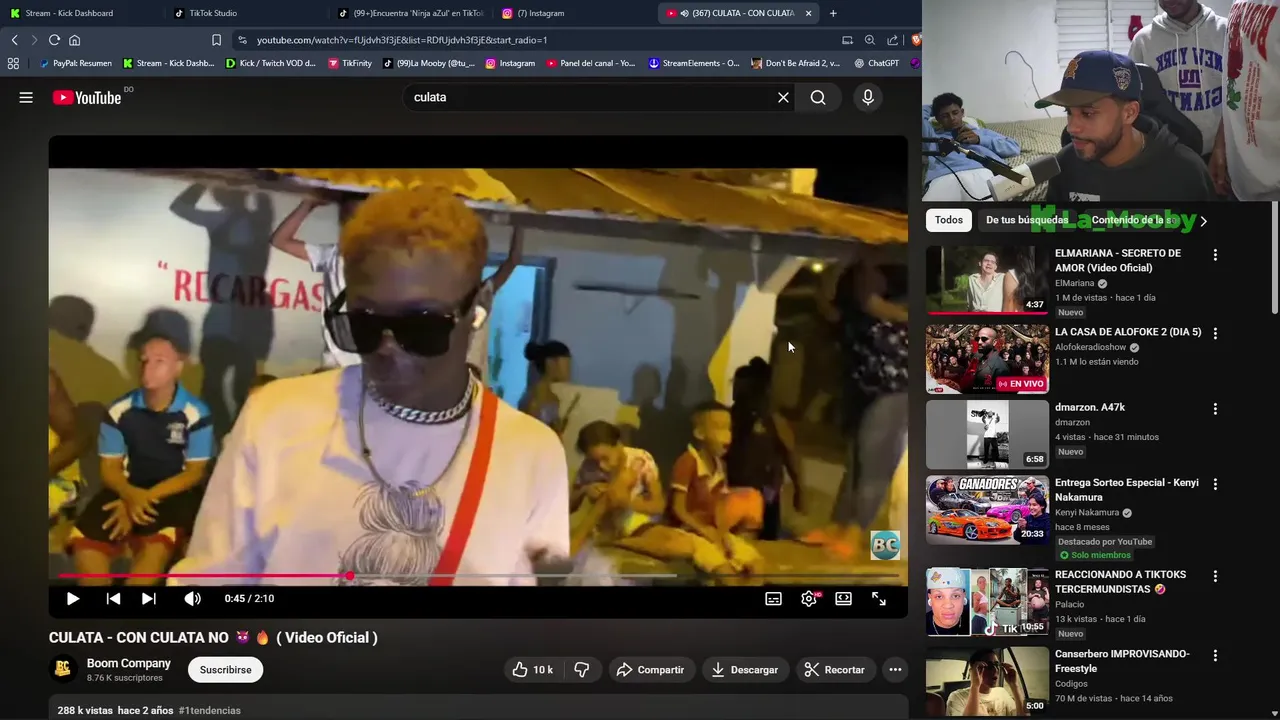
Task: Switch to Stream - Kick Dashboard tab
Action: (x=80, y=13)
